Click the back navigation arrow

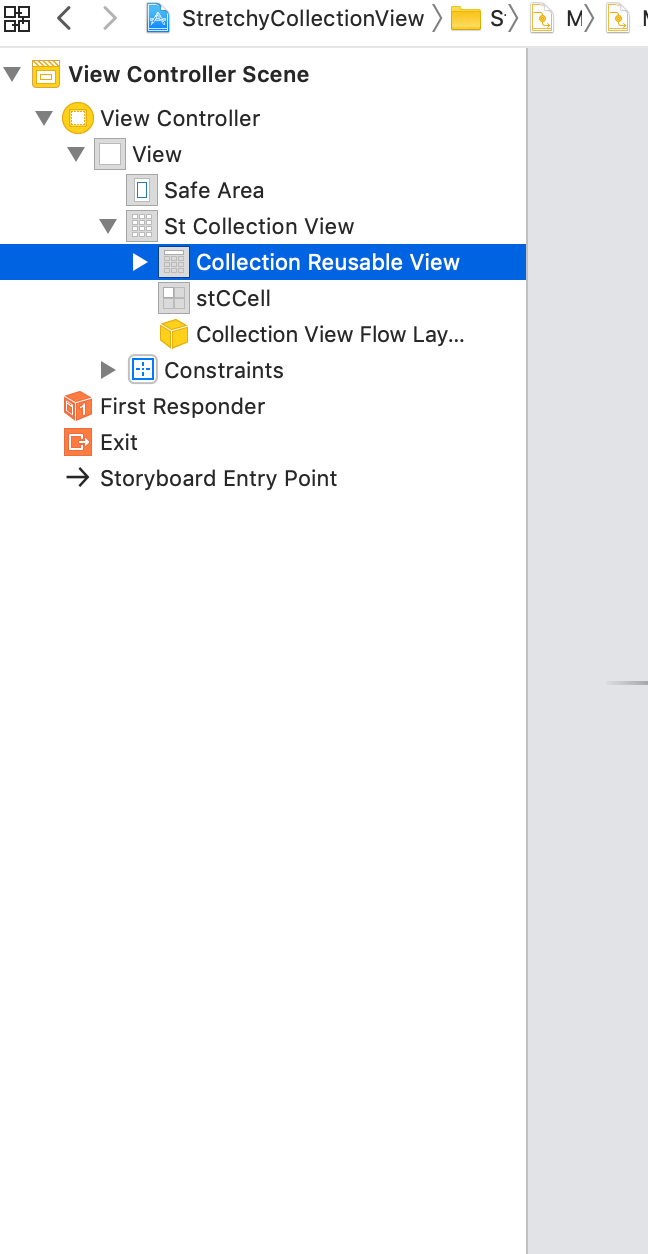click(64, 18)
